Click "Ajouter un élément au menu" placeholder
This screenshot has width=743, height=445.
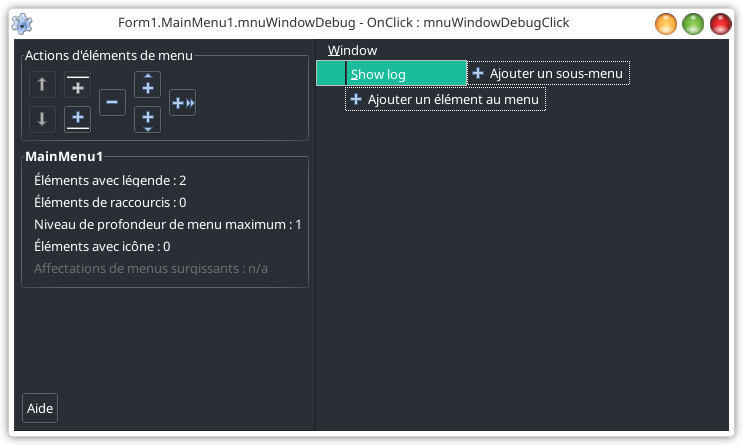pyautogui.click(x=445, y=99)
